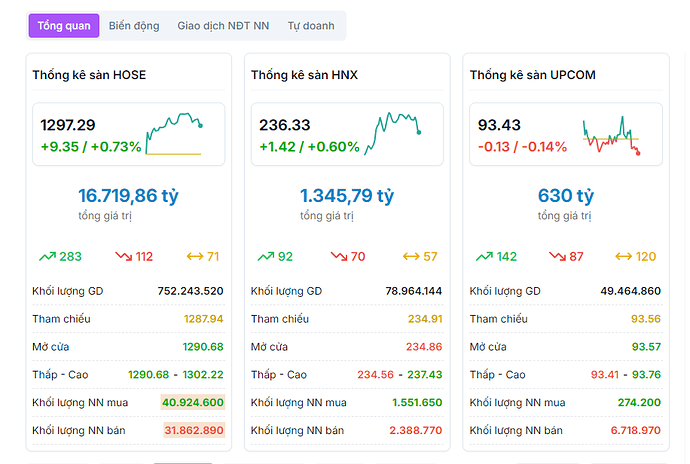Image resolution: width=690 pixels, height=464 pixels.
Task: Click the HOSE index mini chart
Action: [174, 134]
